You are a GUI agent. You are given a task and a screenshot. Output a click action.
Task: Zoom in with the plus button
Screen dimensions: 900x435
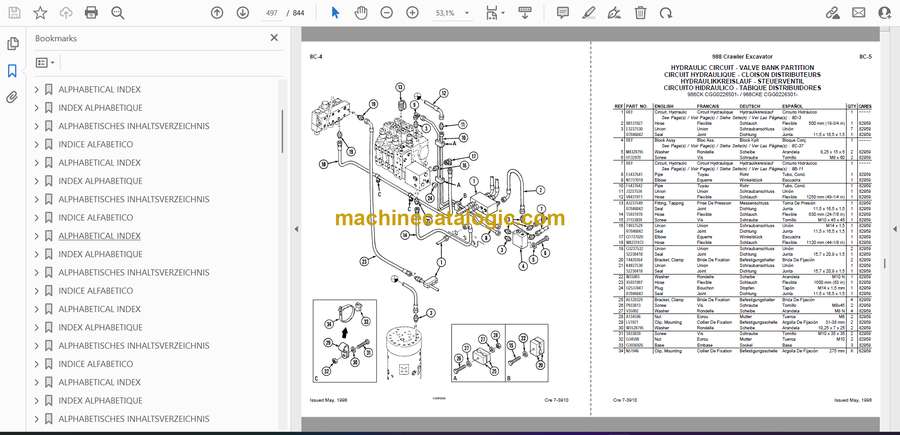413,13
